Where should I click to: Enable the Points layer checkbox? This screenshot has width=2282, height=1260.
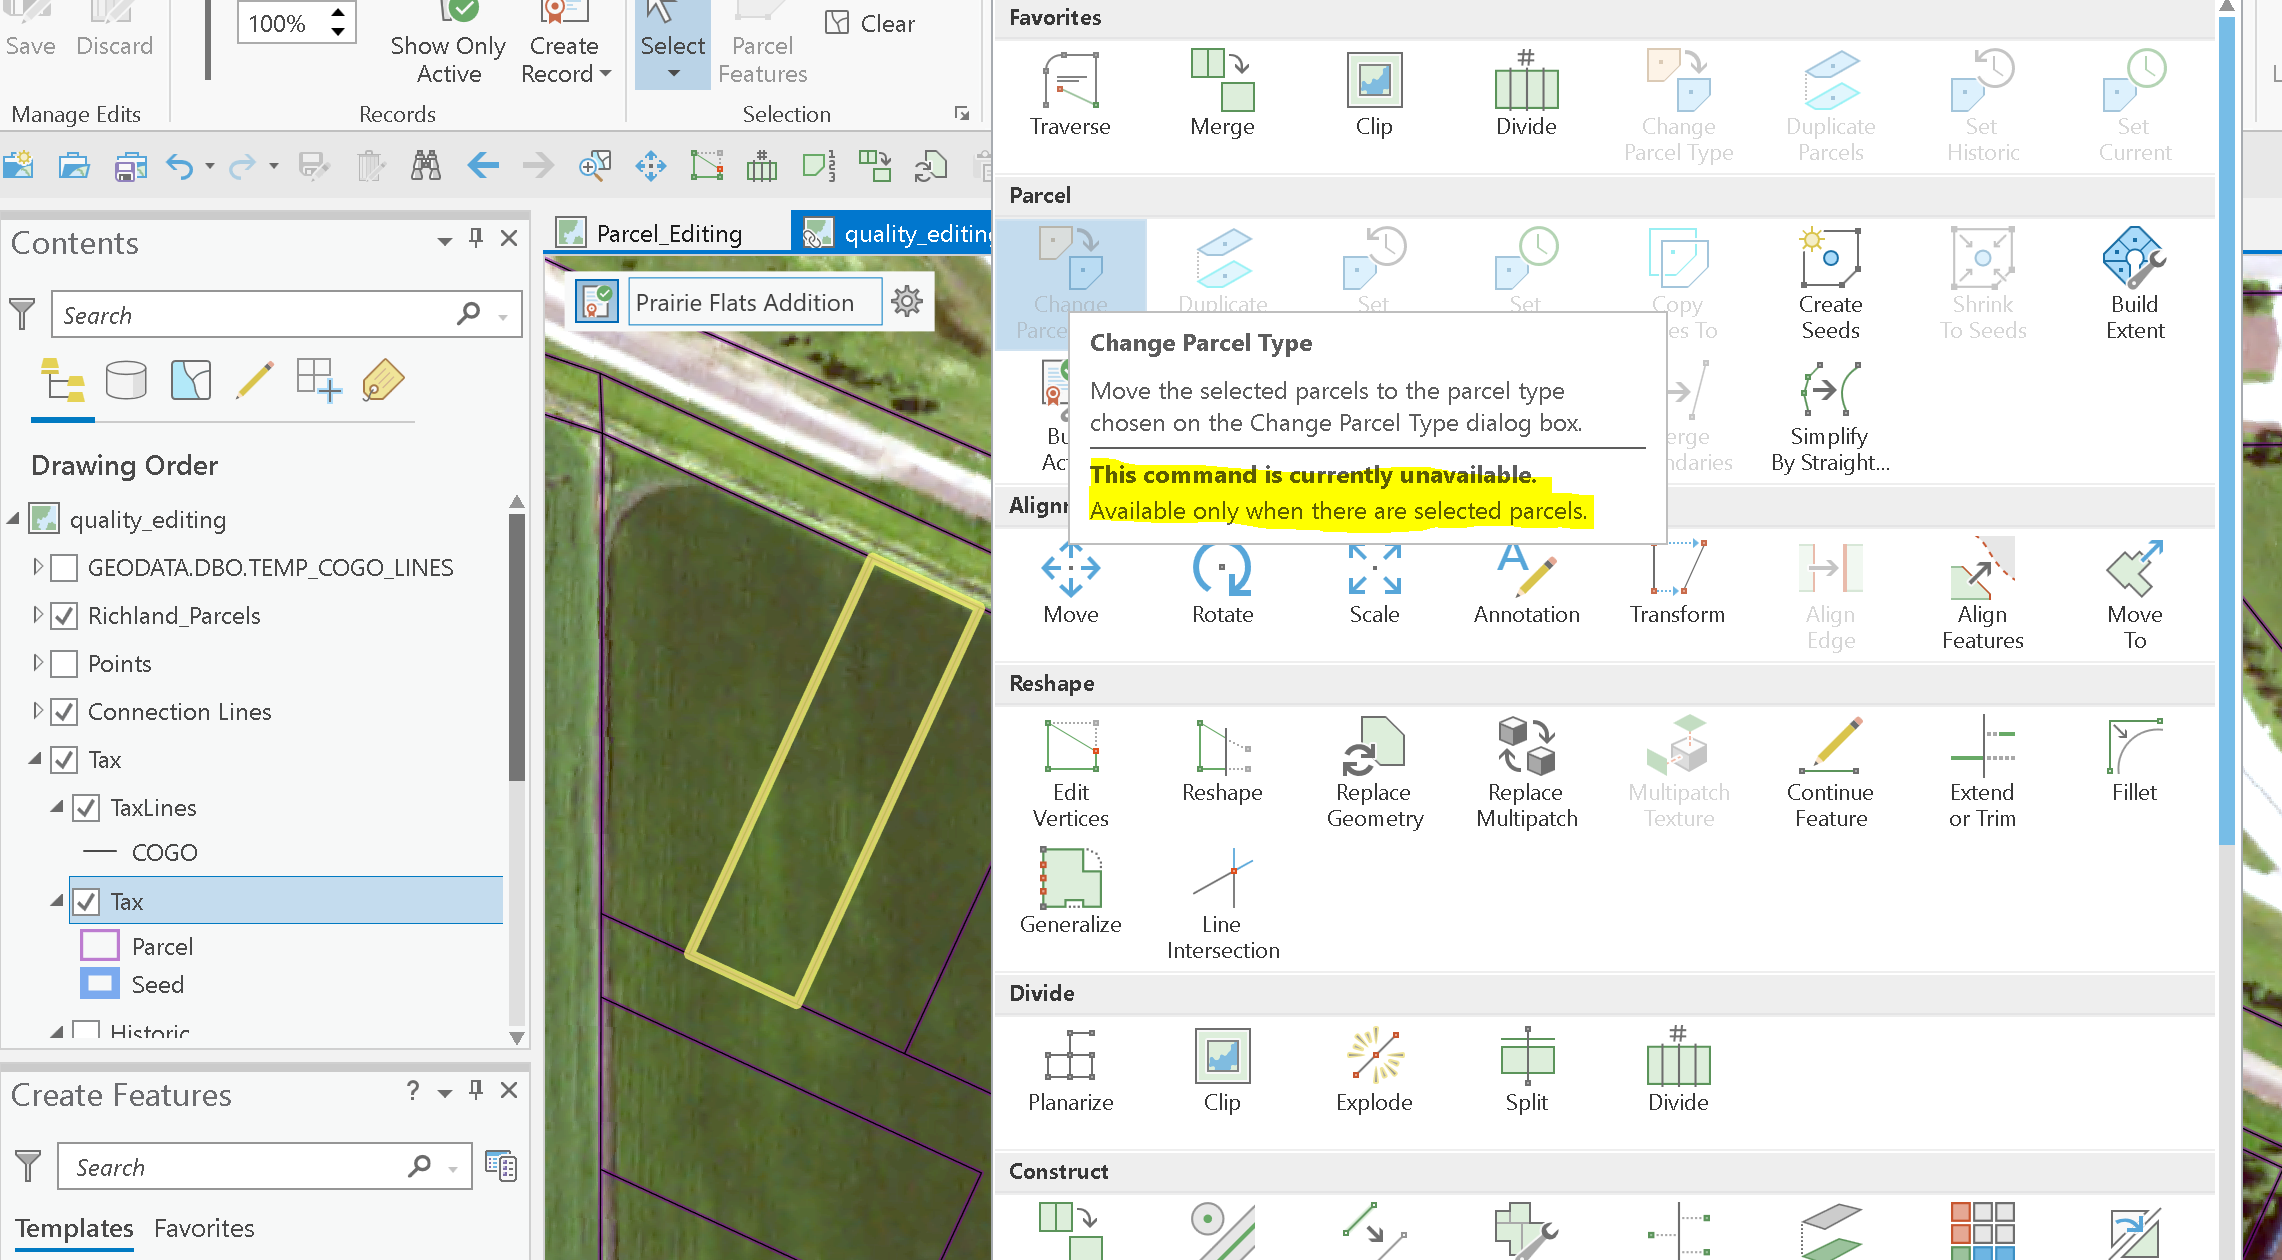(x=64, y=664)
